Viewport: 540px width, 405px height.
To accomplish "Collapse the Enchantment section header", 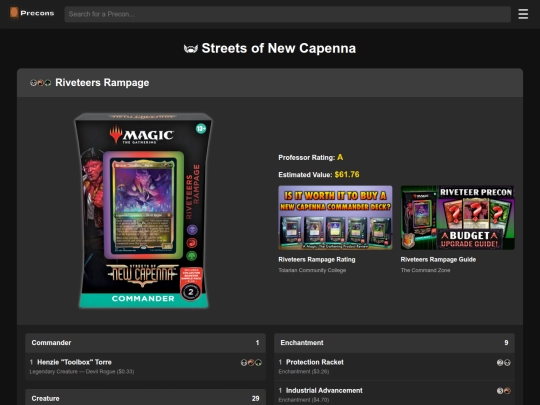I will [x=394, y=343].
